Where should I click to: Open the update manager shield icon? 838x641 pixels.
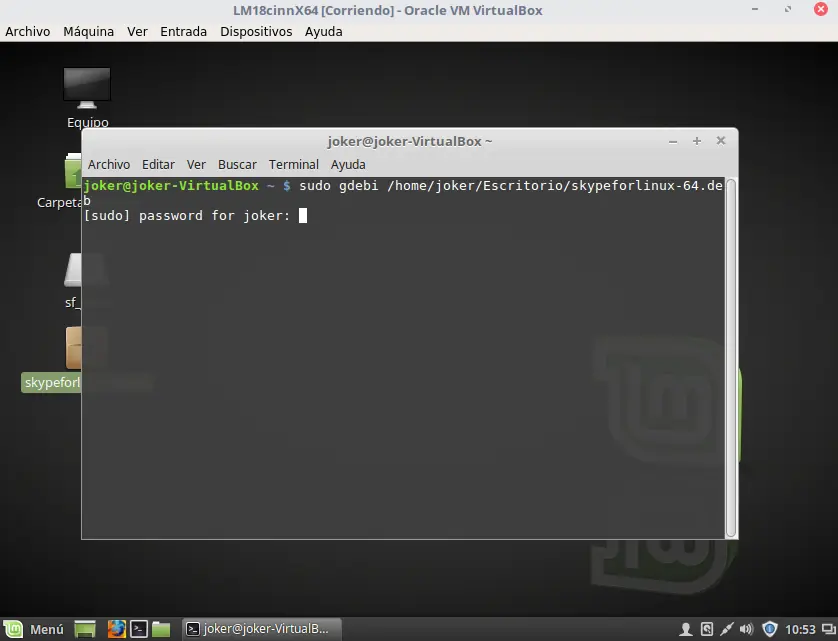pyautogui.click(x=769, y=629)
